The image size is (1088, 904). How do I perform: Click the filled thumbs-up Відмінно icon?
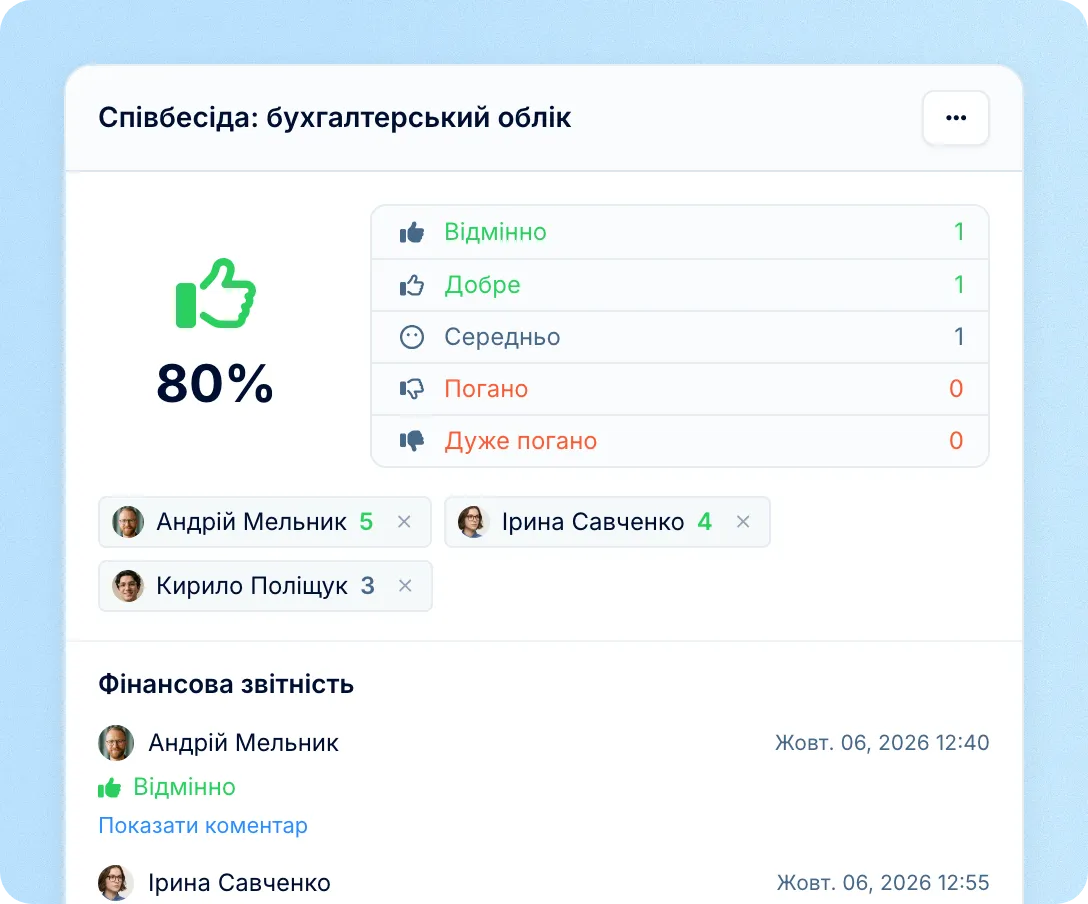(411, 232)
